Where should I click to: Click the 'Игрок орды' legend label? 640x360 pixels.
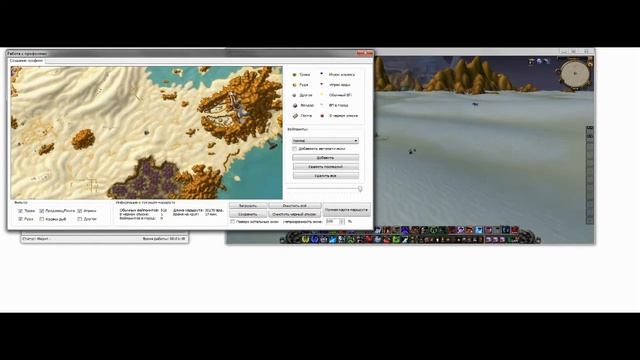[340, 85]
